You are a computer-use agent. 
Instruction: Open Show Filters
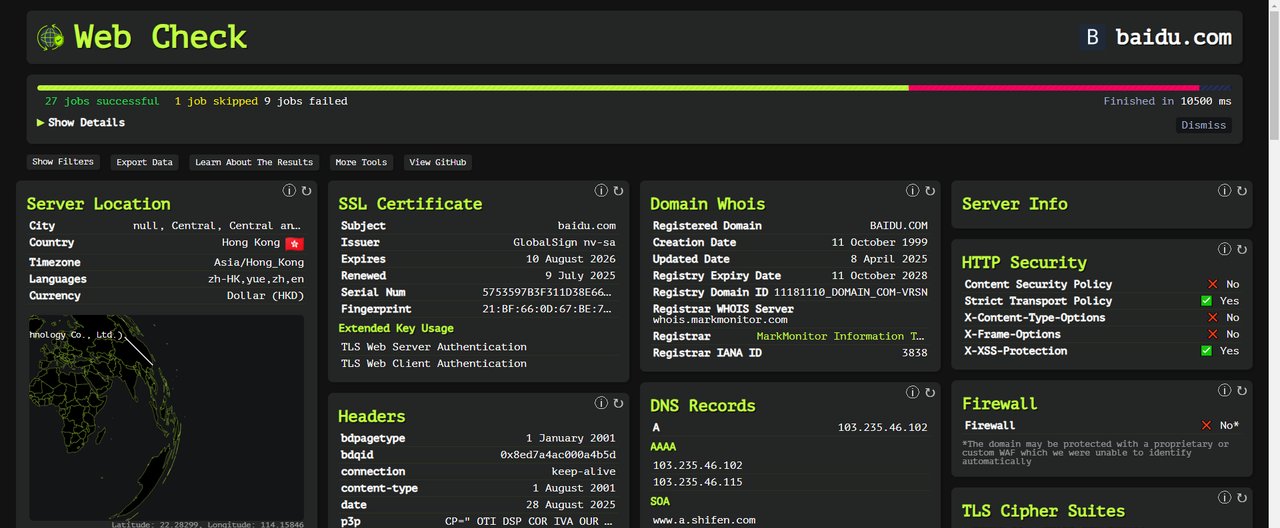(63, 162)
